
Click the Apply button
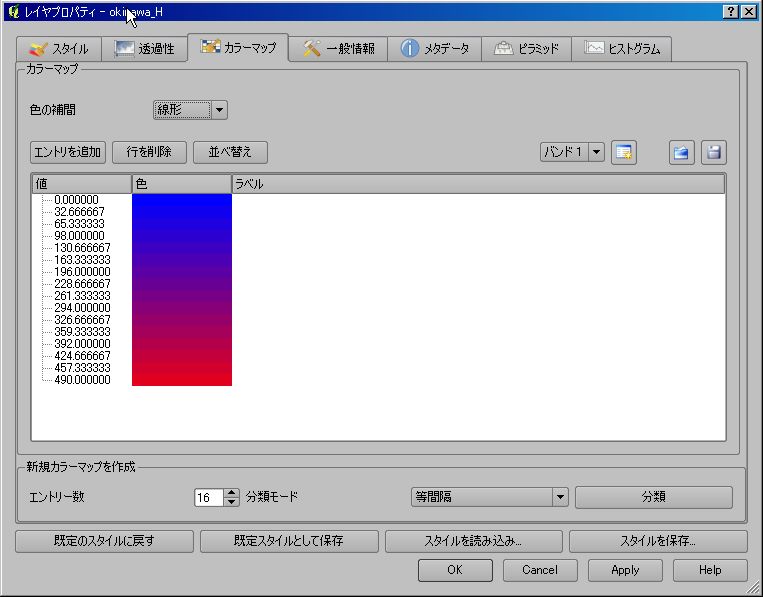[625, 570]
